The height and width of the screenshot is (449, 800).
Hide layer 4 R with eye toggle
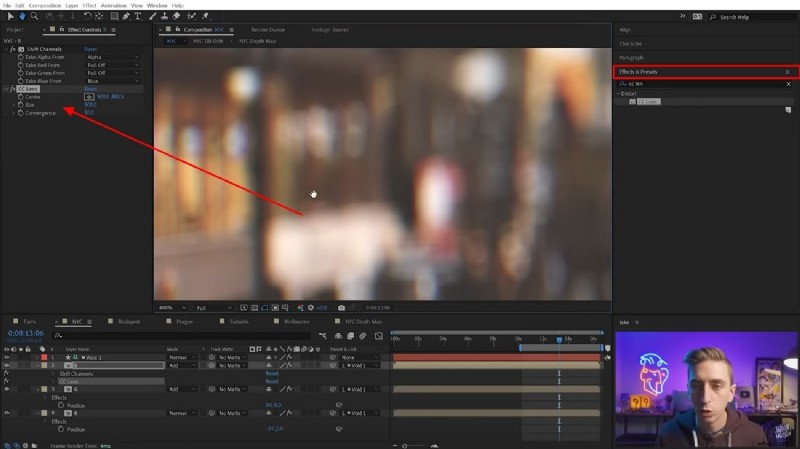pyautogui.click(x=7, y=413)
